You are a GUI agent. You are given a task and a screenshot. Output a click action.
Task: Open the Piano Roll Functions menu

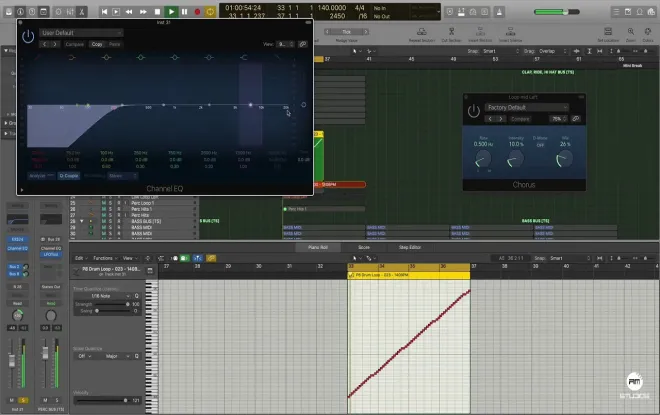[x=105, y=258]
